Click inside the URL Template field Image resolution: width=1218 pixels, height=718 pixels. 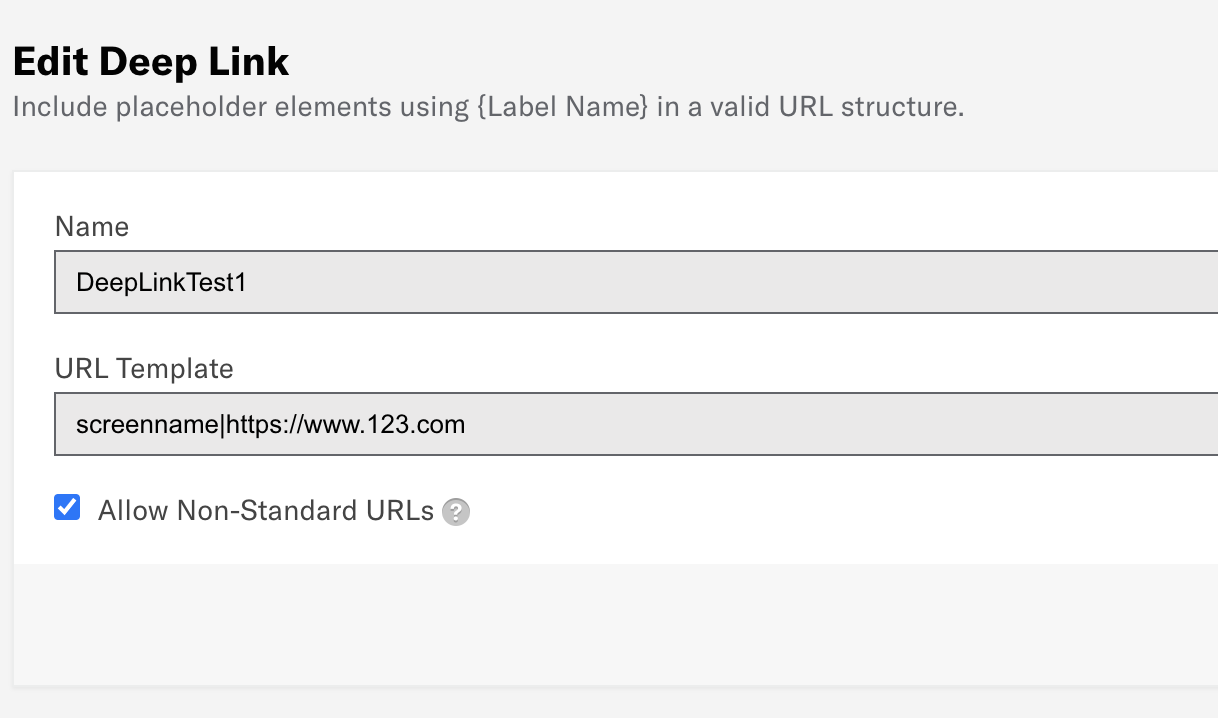[x=600, y=424]
